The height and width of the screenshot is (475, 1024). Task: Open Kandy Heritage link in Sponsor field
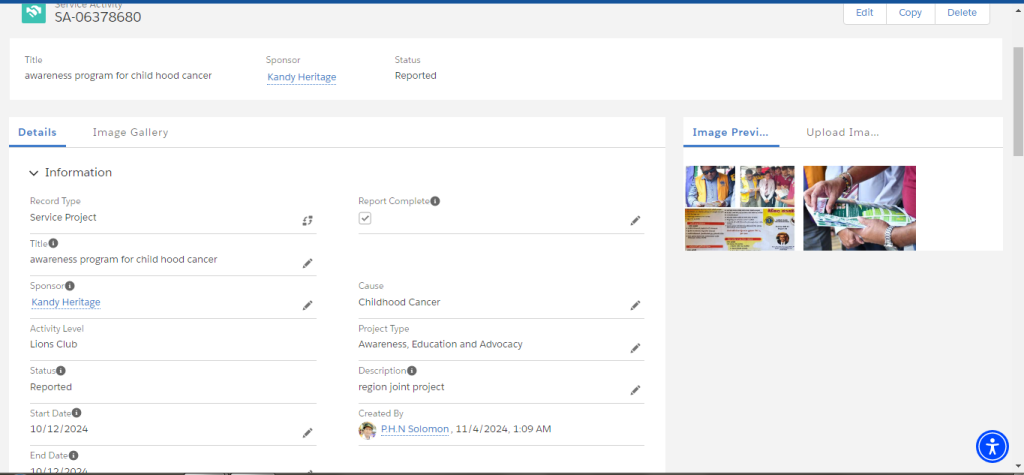tap(66, 303)
